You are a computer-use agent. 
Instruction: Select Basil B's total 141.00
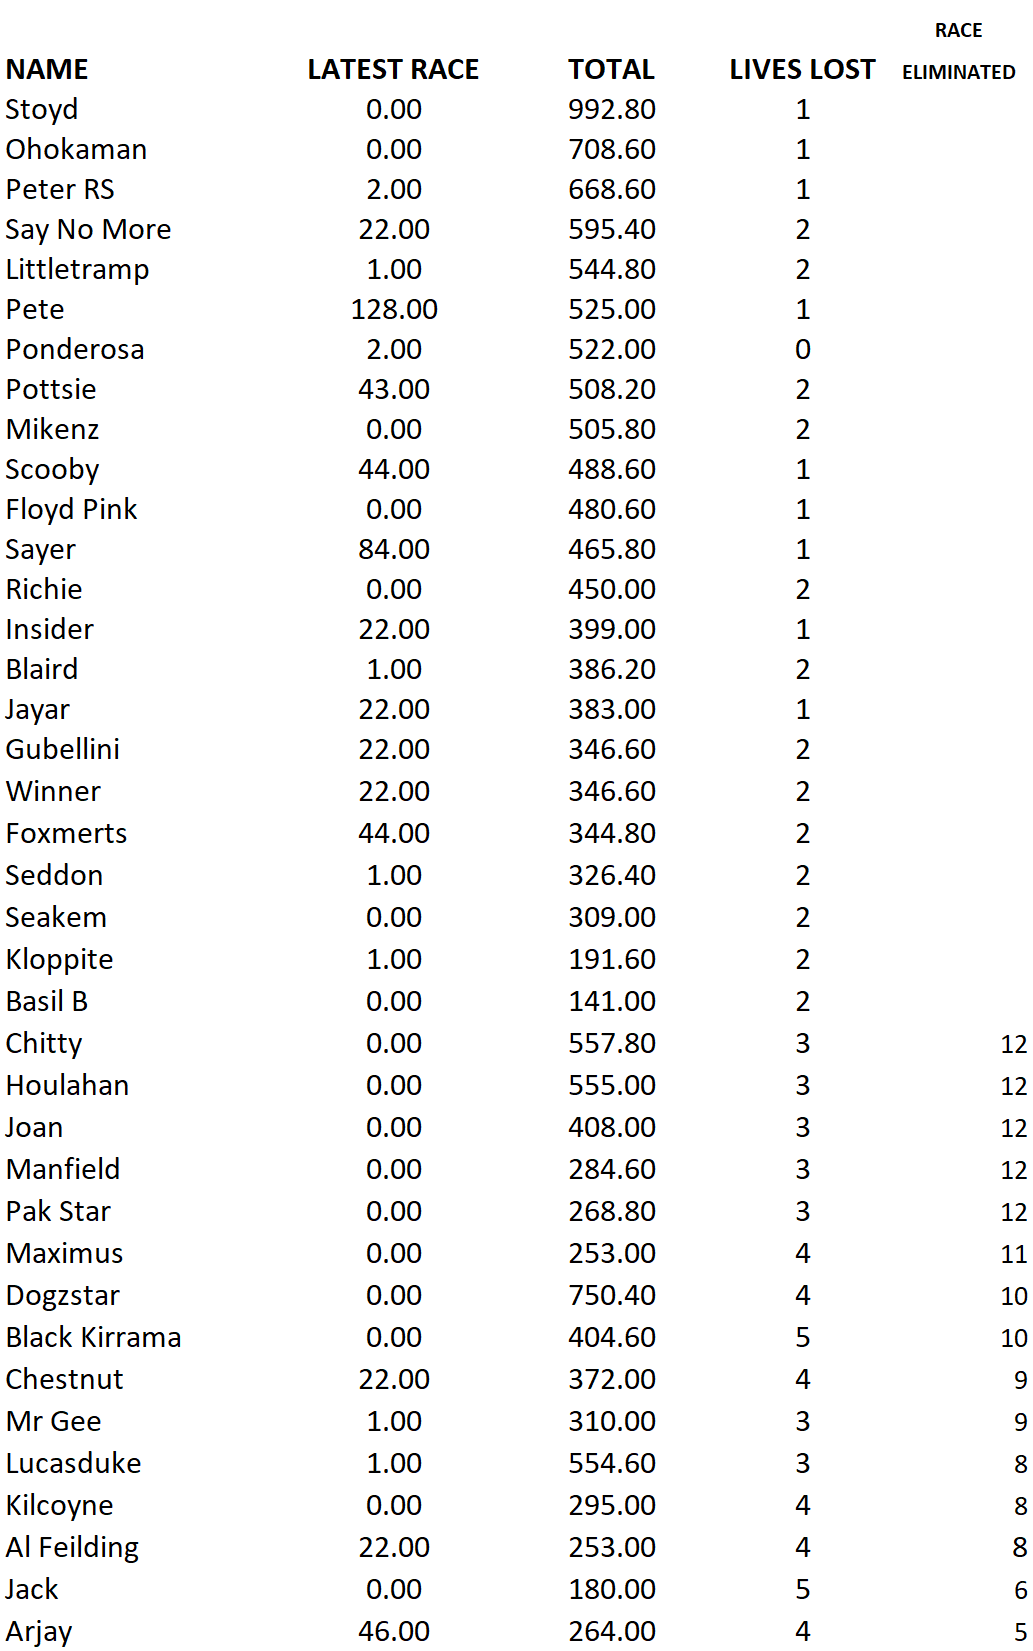tap(612, 1001)
